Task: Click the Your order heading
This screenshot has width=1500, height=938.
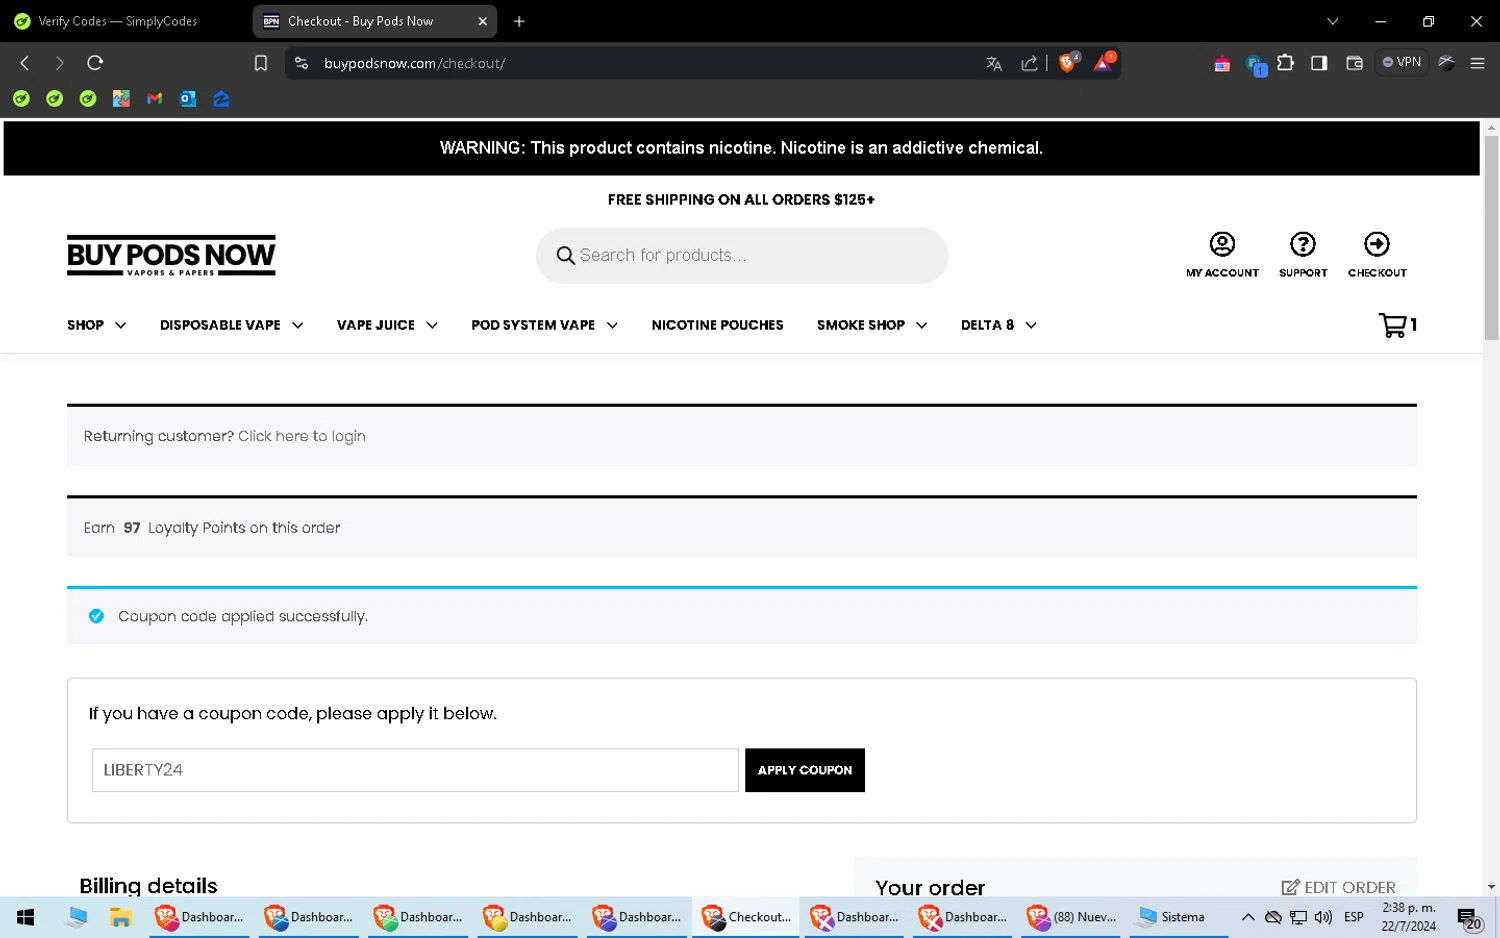Action: click(930, 887)
